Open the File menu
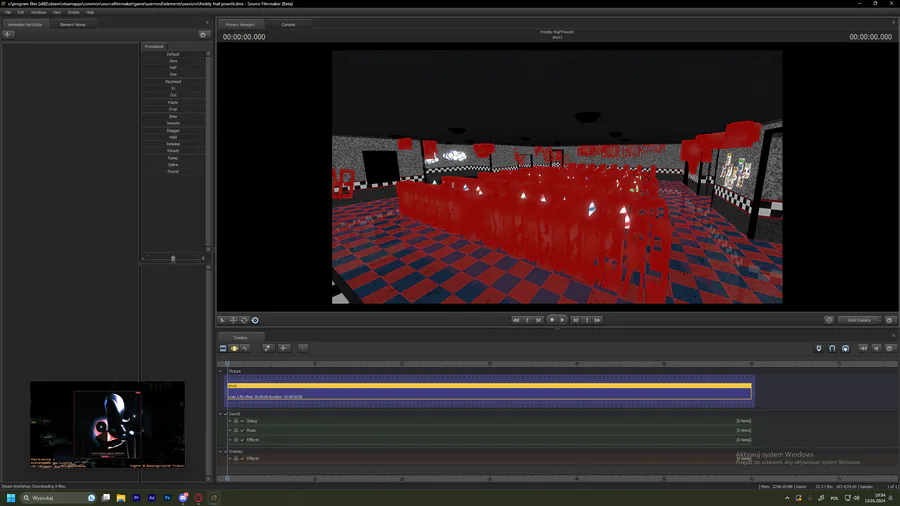The width and height of the screenshot is (900, 506). [7, 12]
